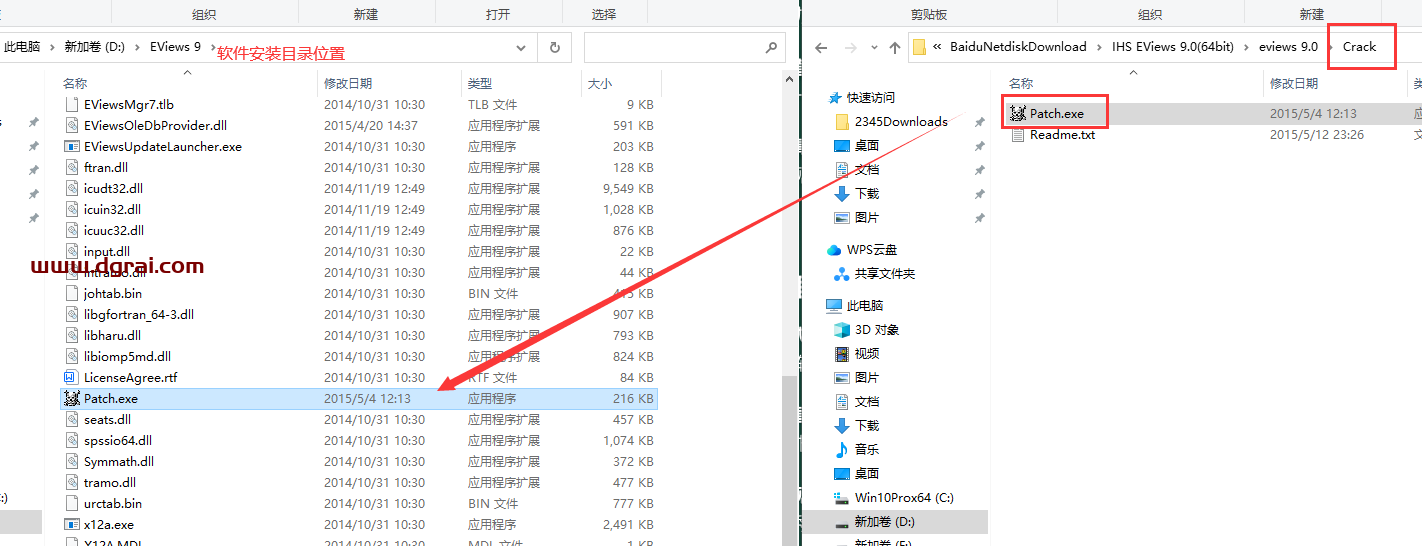
Task: Click the left window search input box
Action: [x=670, y=47]
